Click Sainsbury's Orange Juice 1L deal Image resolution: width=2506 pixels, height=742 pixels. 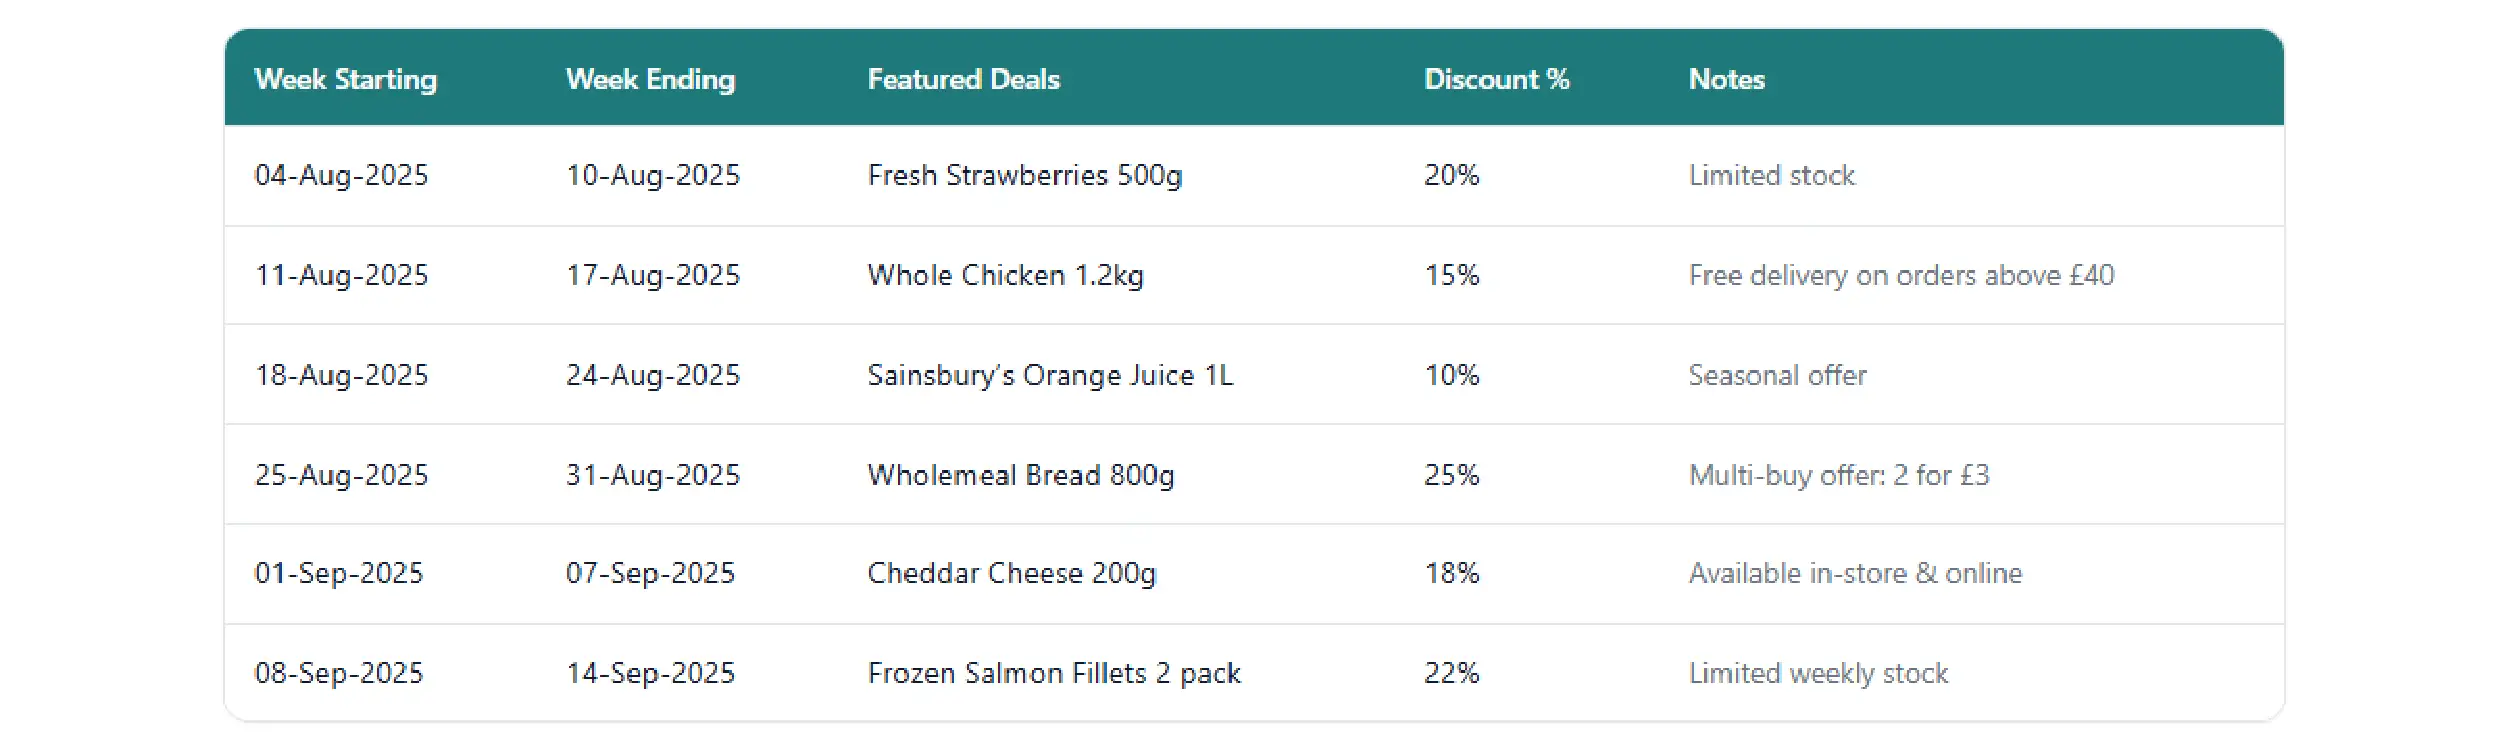pyautogui.click(x=1050, y=375)
